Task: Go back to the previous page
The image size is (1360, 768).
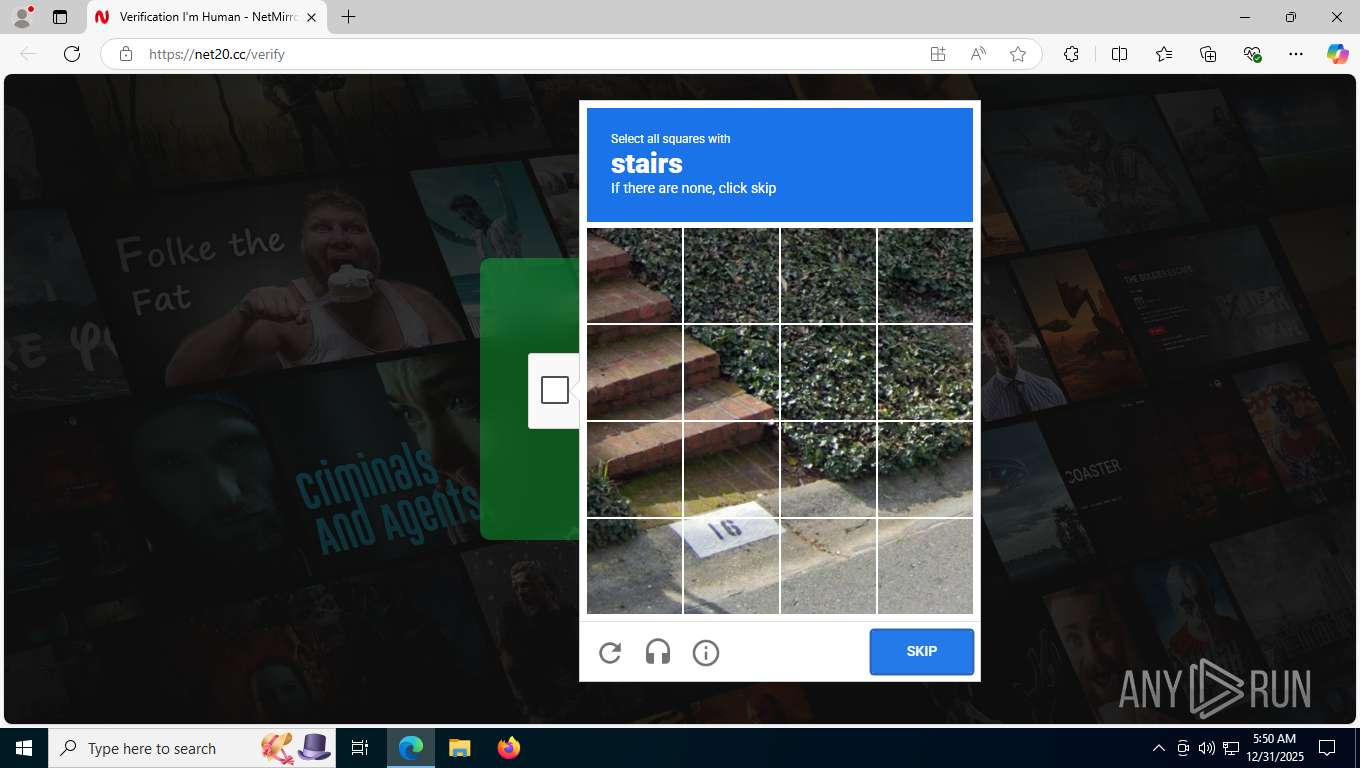Action: click(x=28, y=54)
